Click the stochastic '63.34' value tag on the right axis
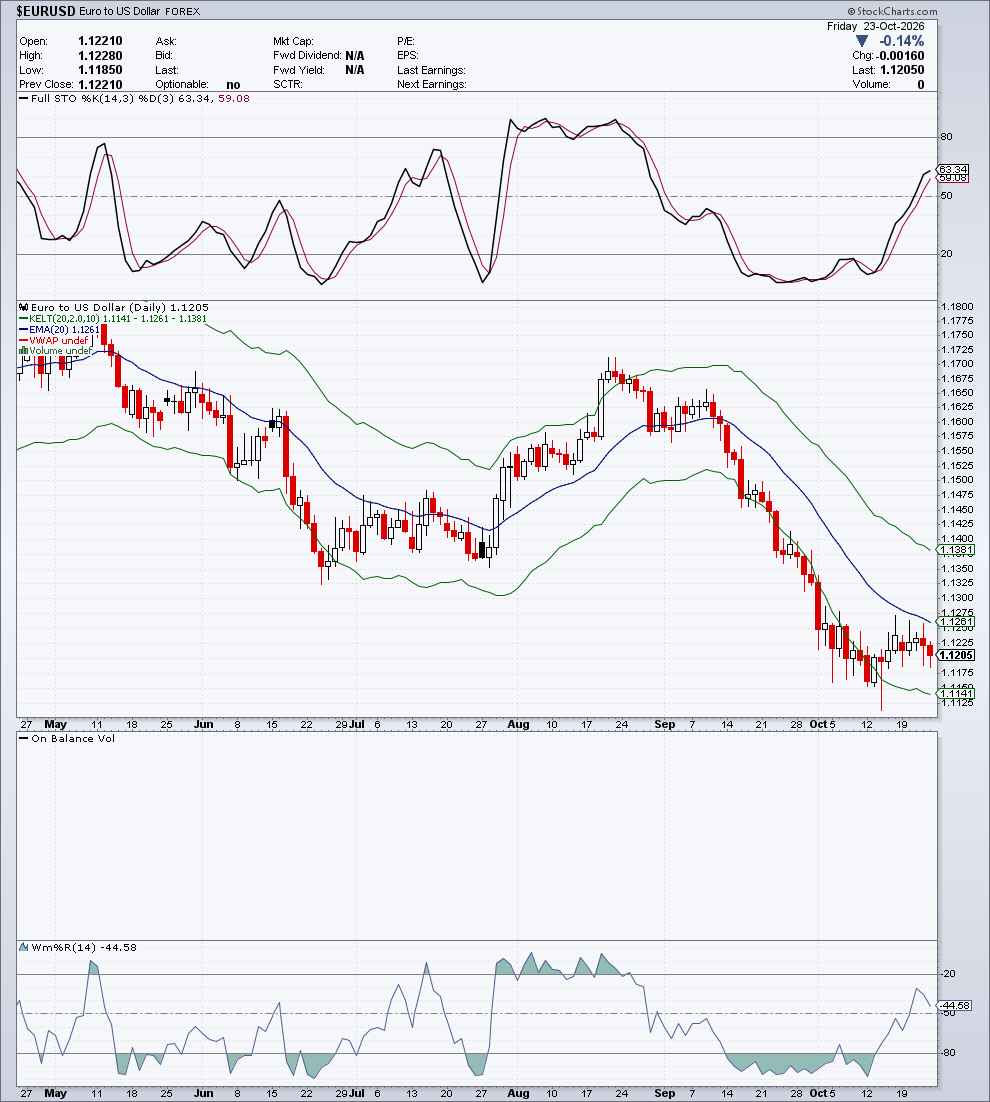 (x=953, y=169)
